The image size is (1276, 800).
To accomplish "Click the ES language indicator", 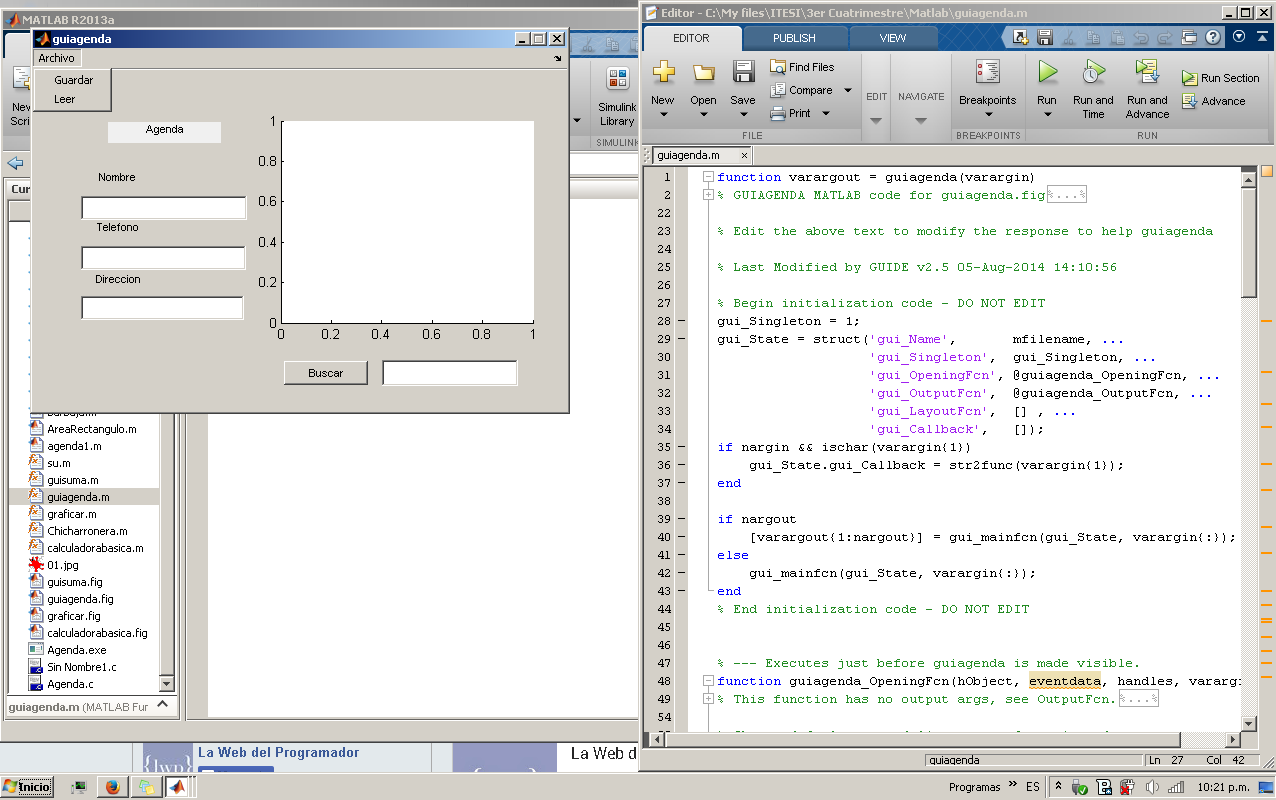I will coord(1032,787).
